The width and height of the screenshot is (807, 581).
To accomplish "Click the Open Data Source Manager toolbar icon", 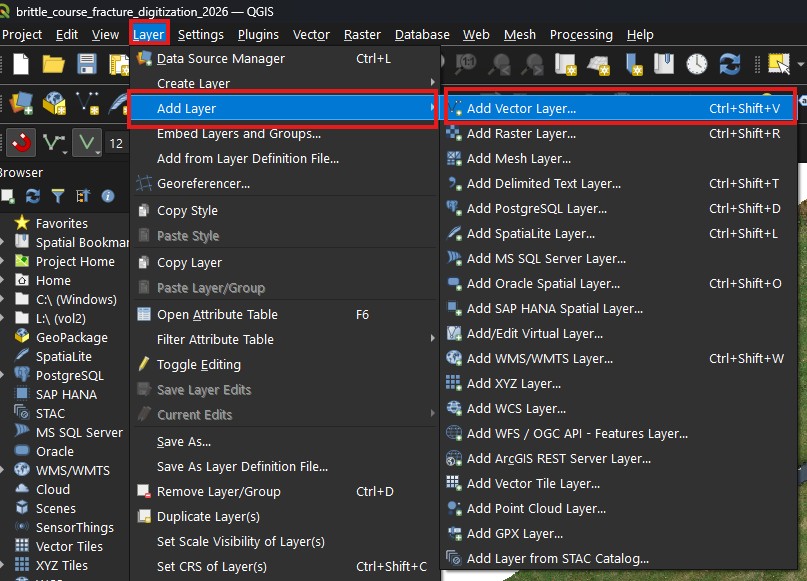I will [x=21, y=103].
